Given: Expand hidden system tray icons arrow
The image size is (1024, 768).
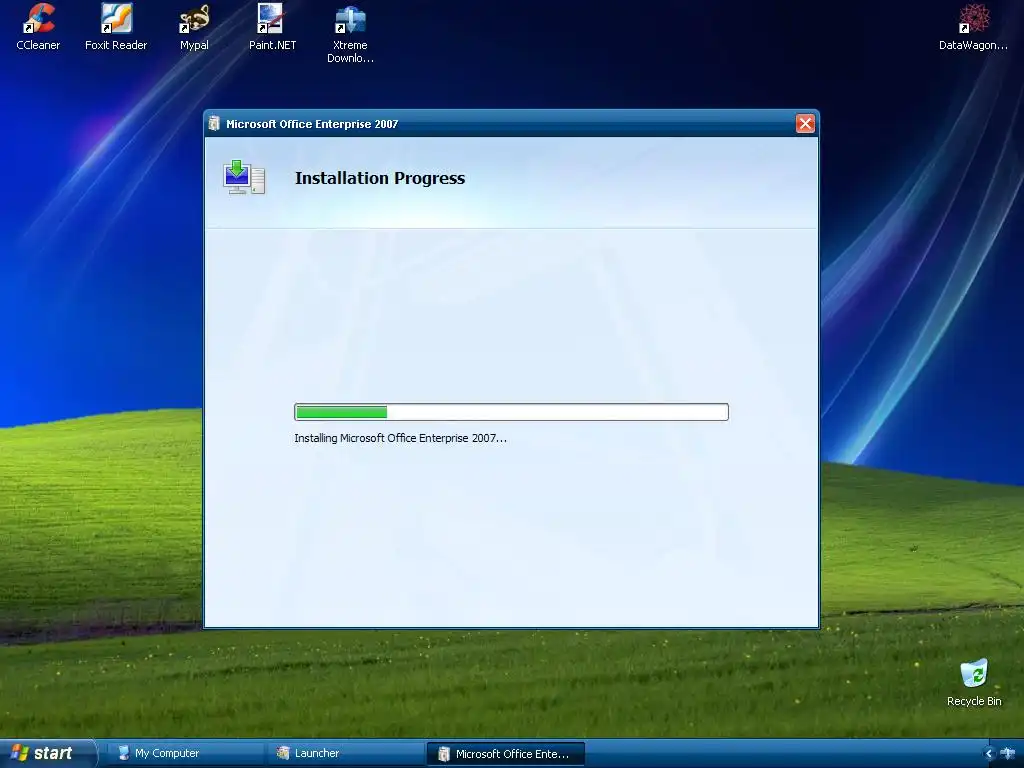Looking at the screenshot, I should click(988, 754).
